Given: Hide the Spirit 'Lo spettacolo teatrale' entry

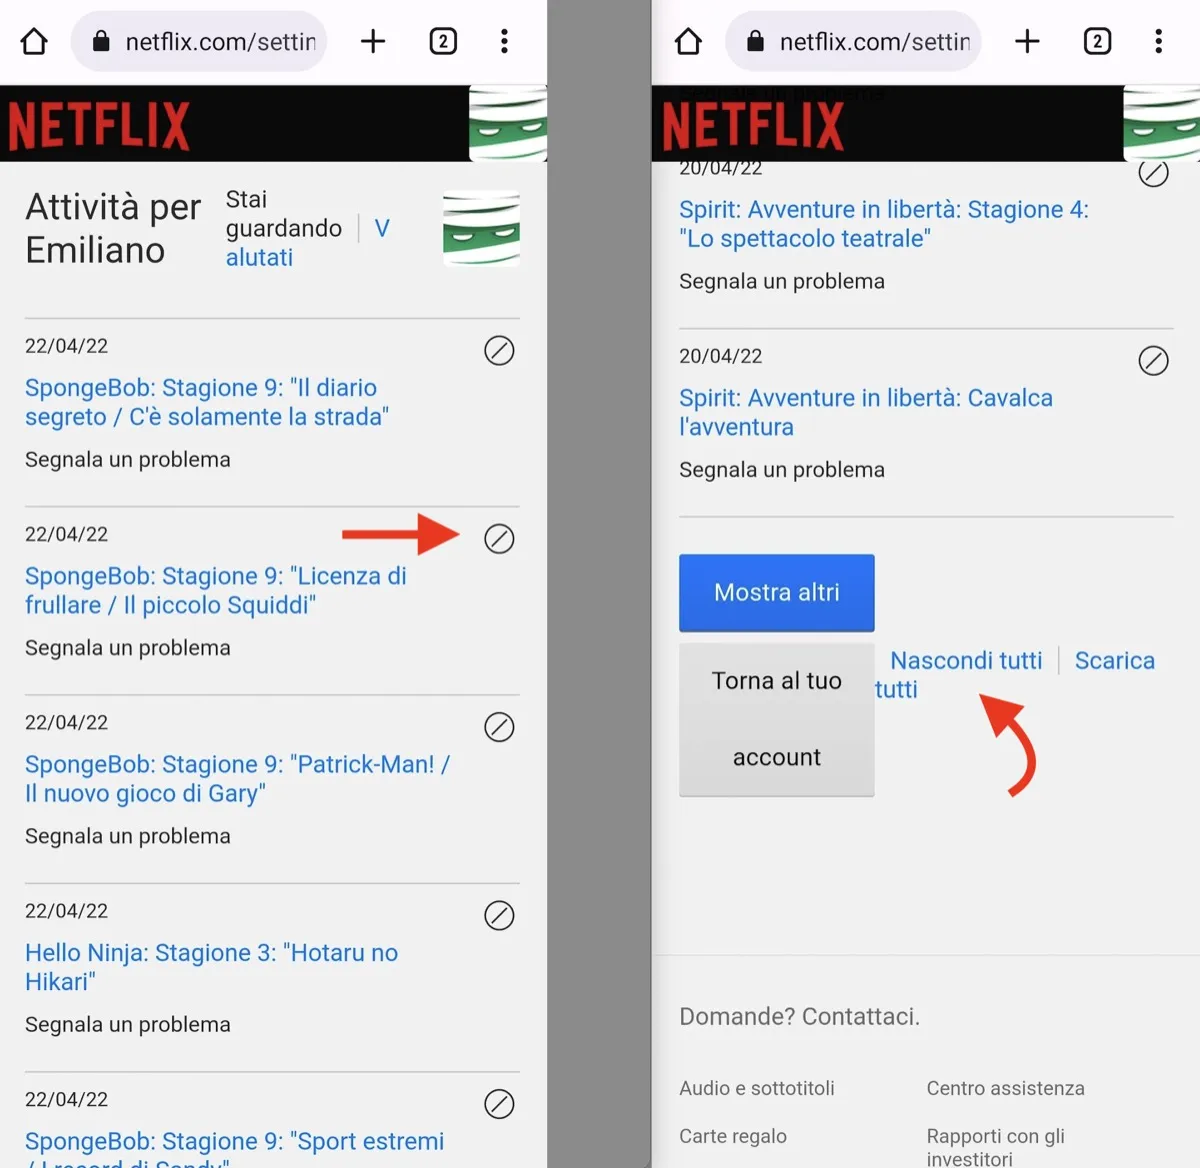Looking at the screenshot, I should [x=1154, y=172].
